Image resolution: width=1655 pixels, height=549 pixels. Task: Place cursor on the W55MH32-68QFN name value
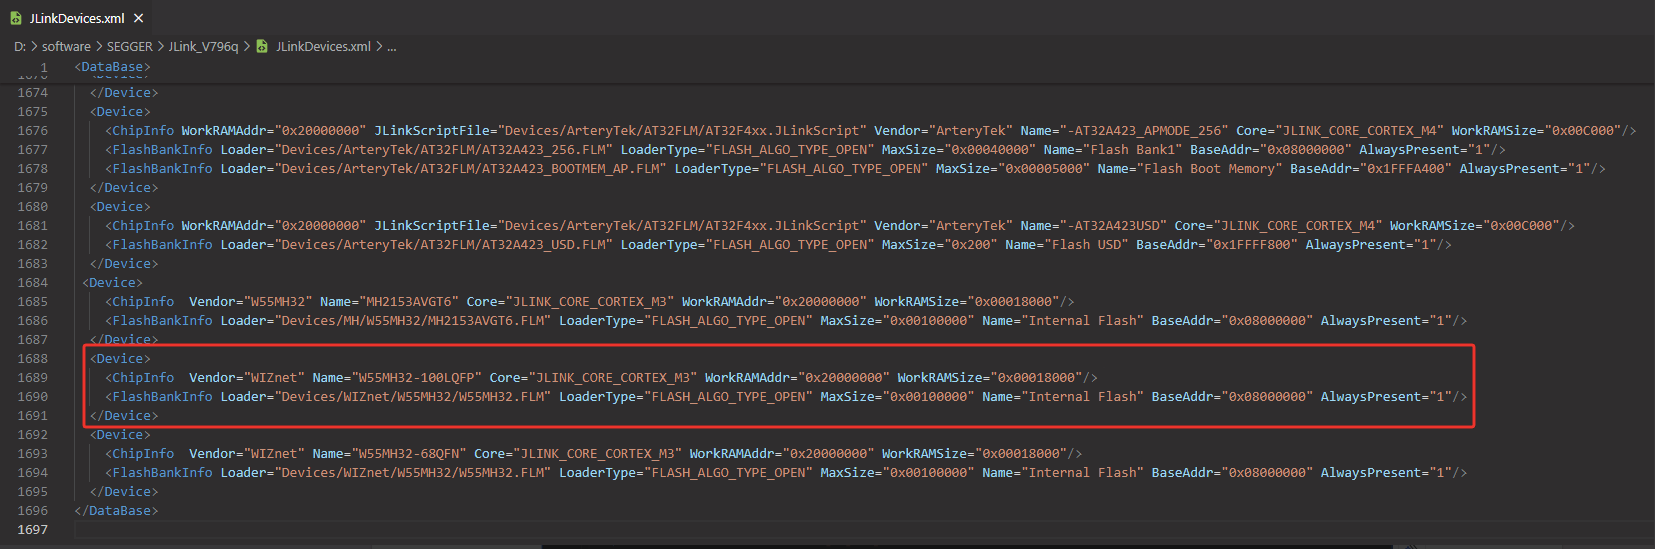pyautogui.click(x=409, y=453)
